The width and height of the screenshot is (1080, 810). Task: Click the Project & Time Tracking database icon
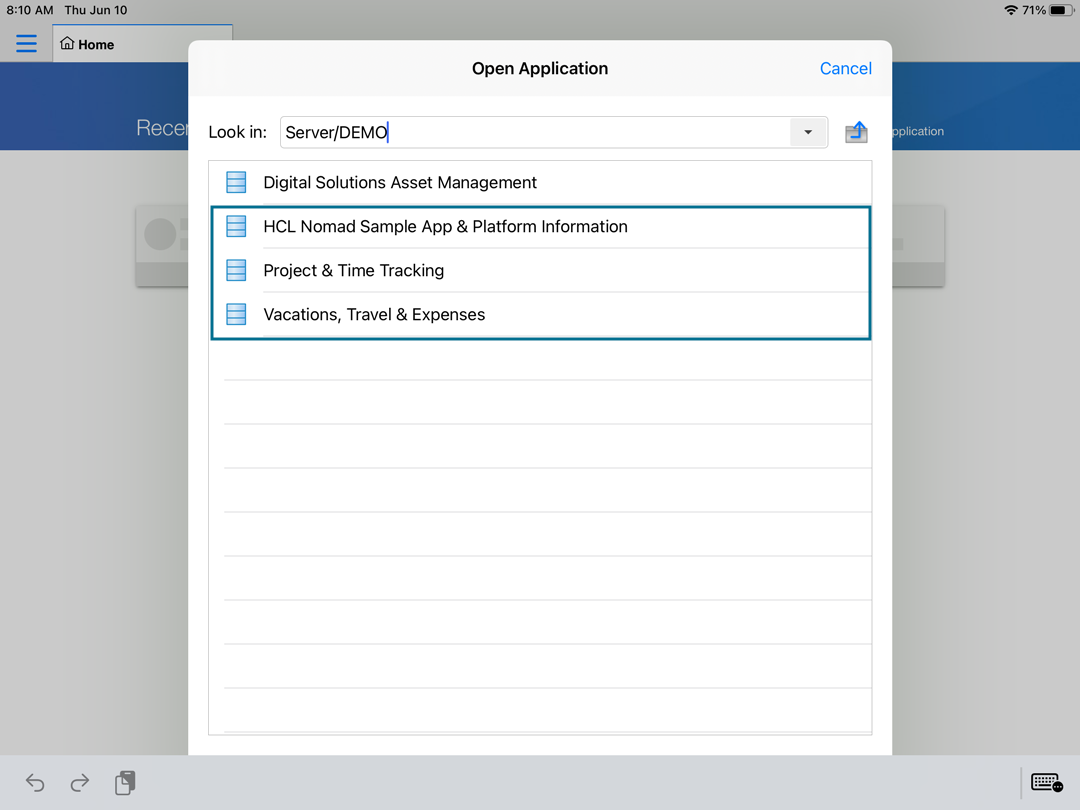[236, 271]
